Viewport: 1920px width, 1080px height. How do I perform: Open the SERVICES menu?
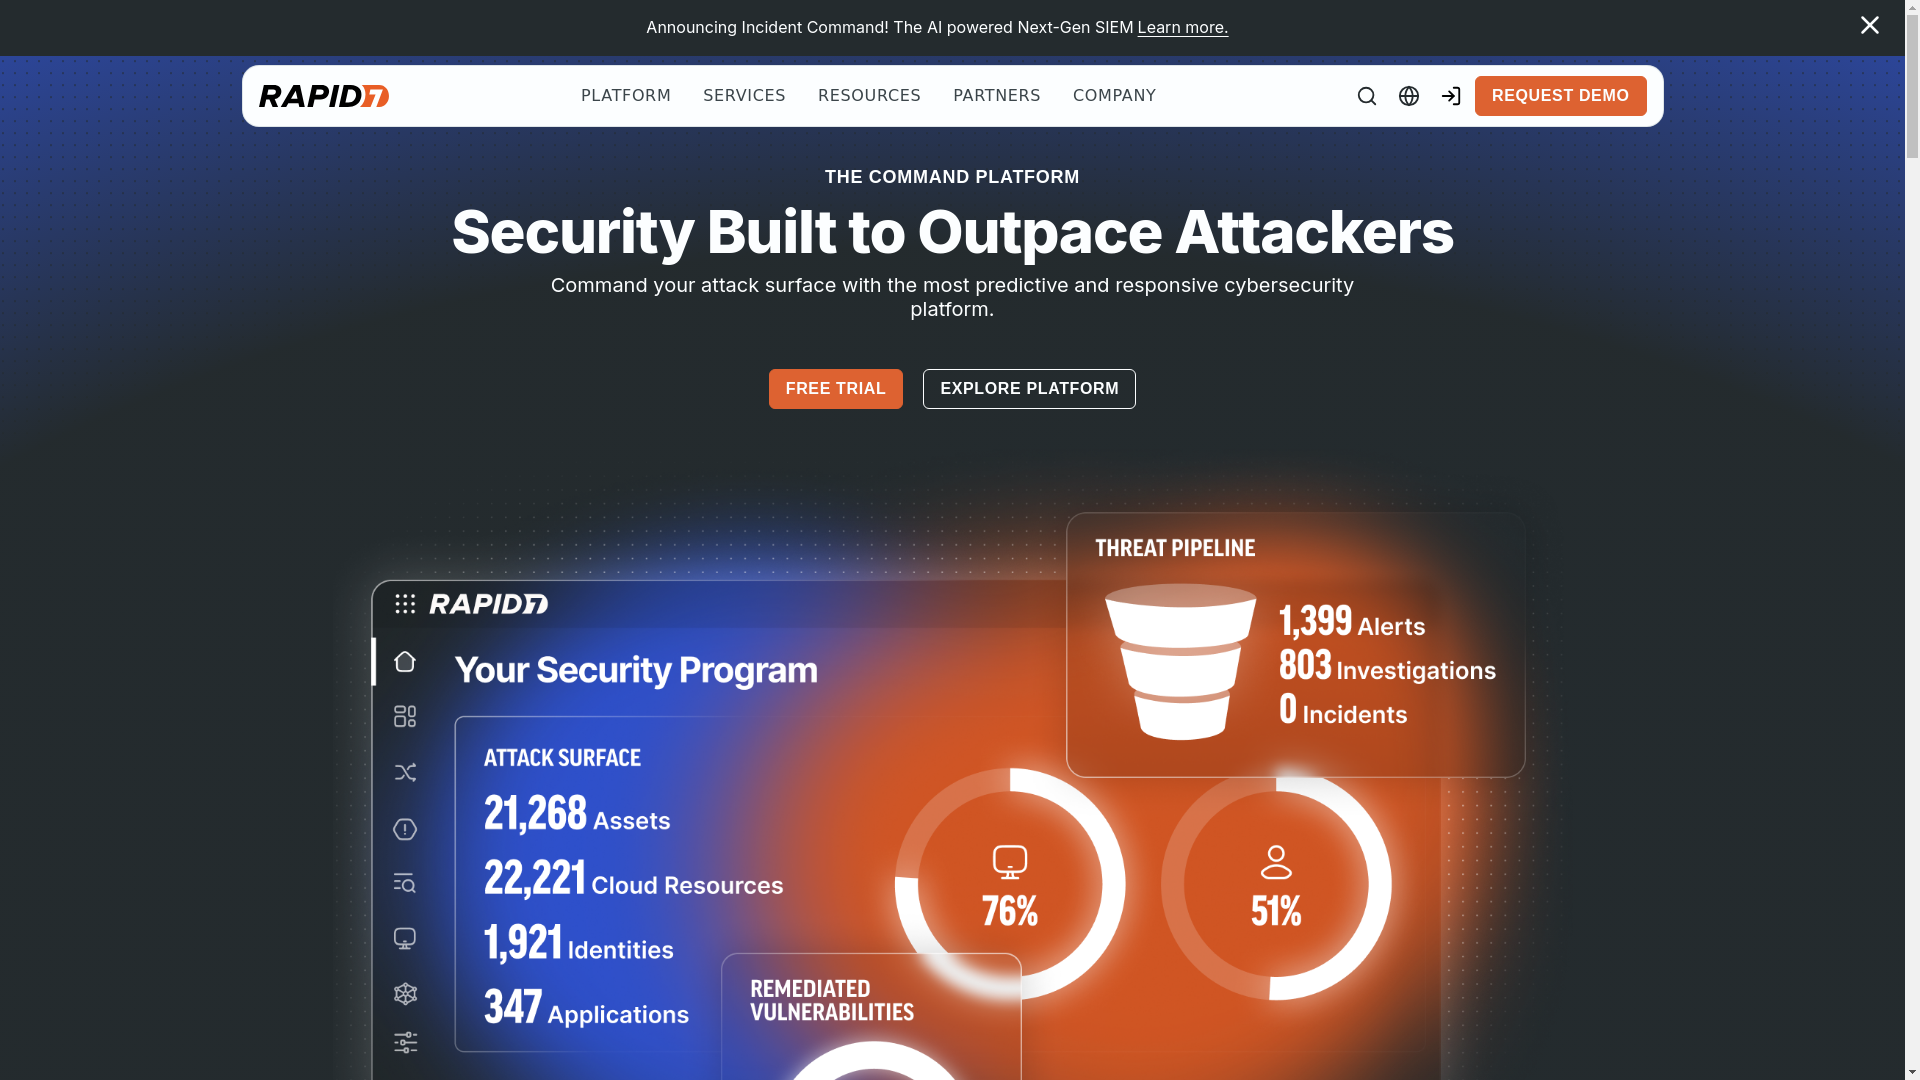pyautogui.click(x=744, y=96)
